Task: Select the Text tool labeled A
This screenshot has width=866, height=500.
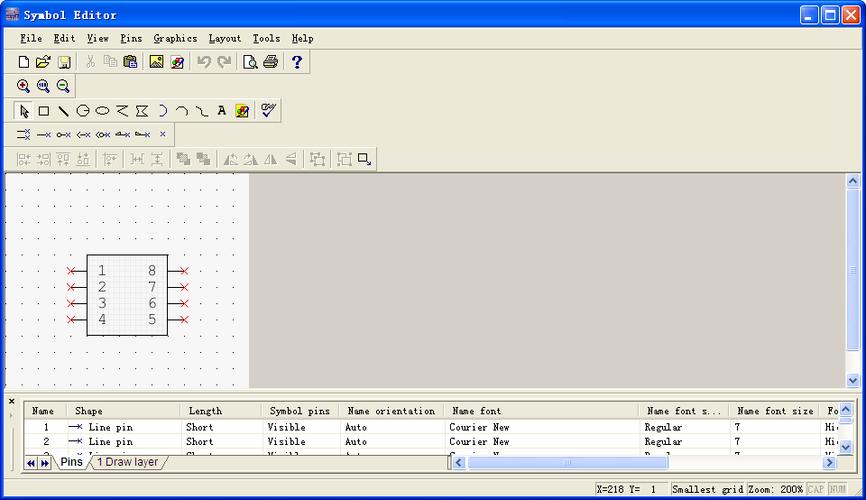Action: (x=221, y=110)
